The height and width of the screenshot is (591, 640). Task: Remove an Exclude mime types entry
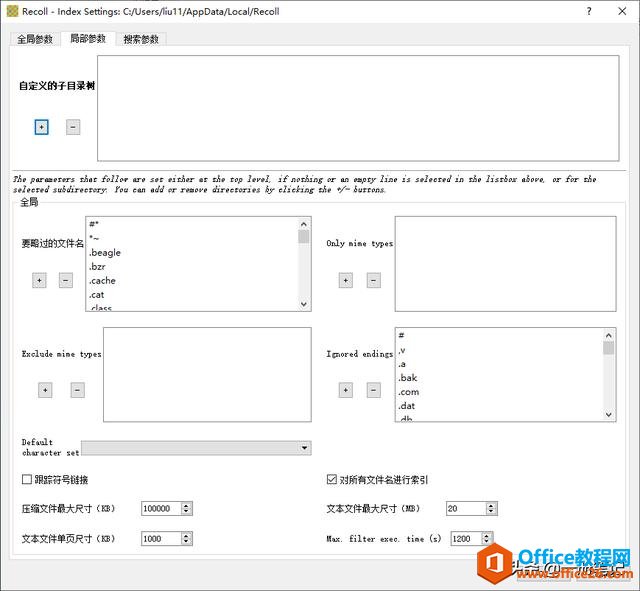[x=78, y=390]
